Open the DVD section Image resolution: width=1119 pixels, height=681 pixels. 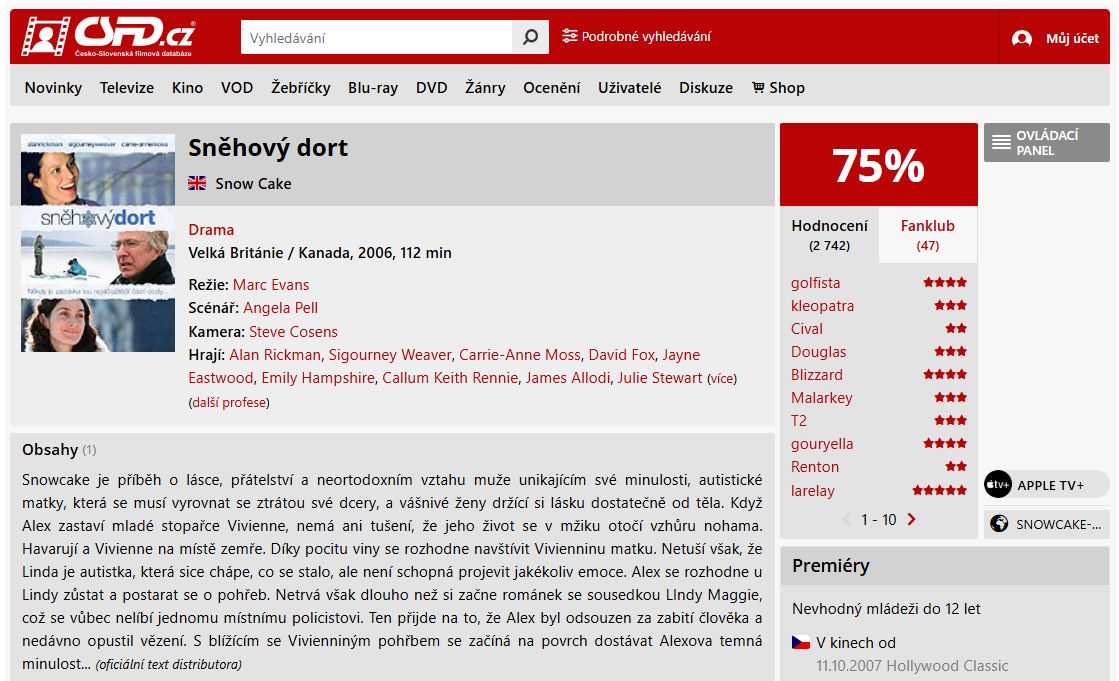432,88
